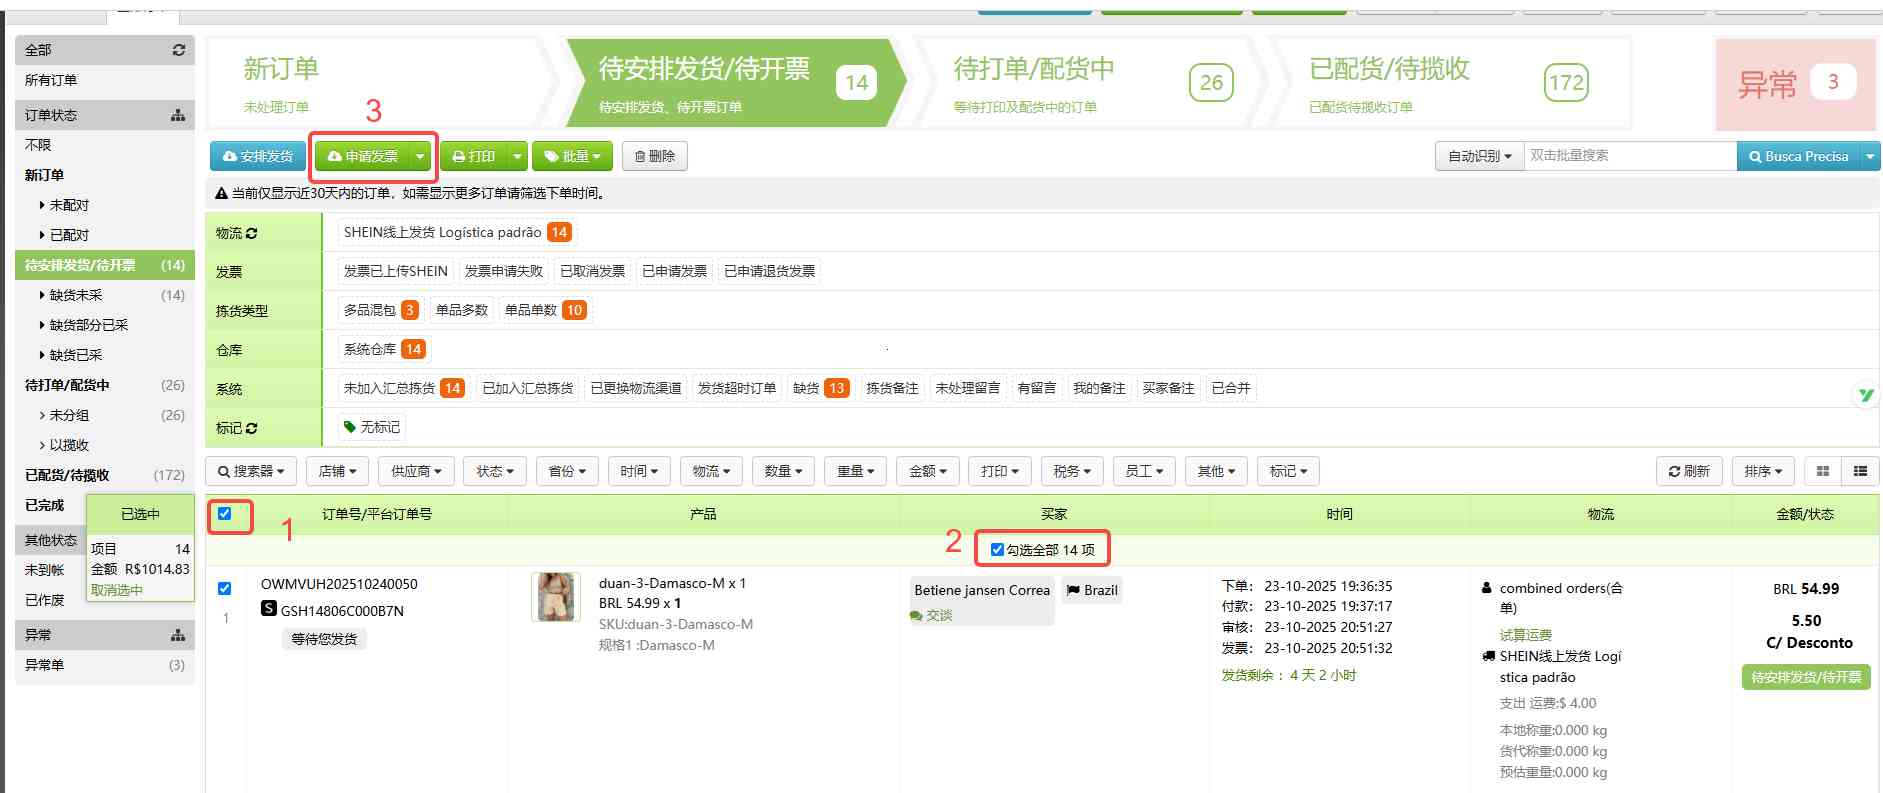Click the refresh icon next to 标记 filter label
Viewport: 1883px width, 793px height.
coord(251,428)
